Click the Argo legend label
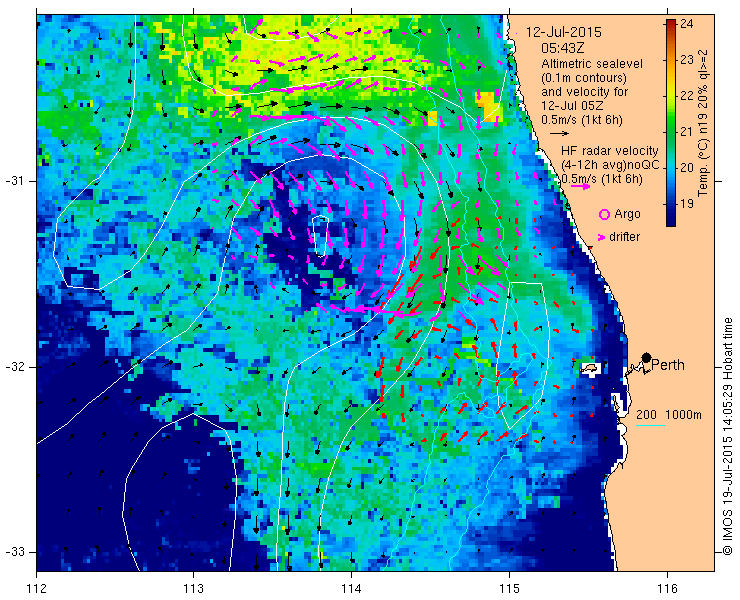This screenshot has width=740, height=600. pos(627,214)
